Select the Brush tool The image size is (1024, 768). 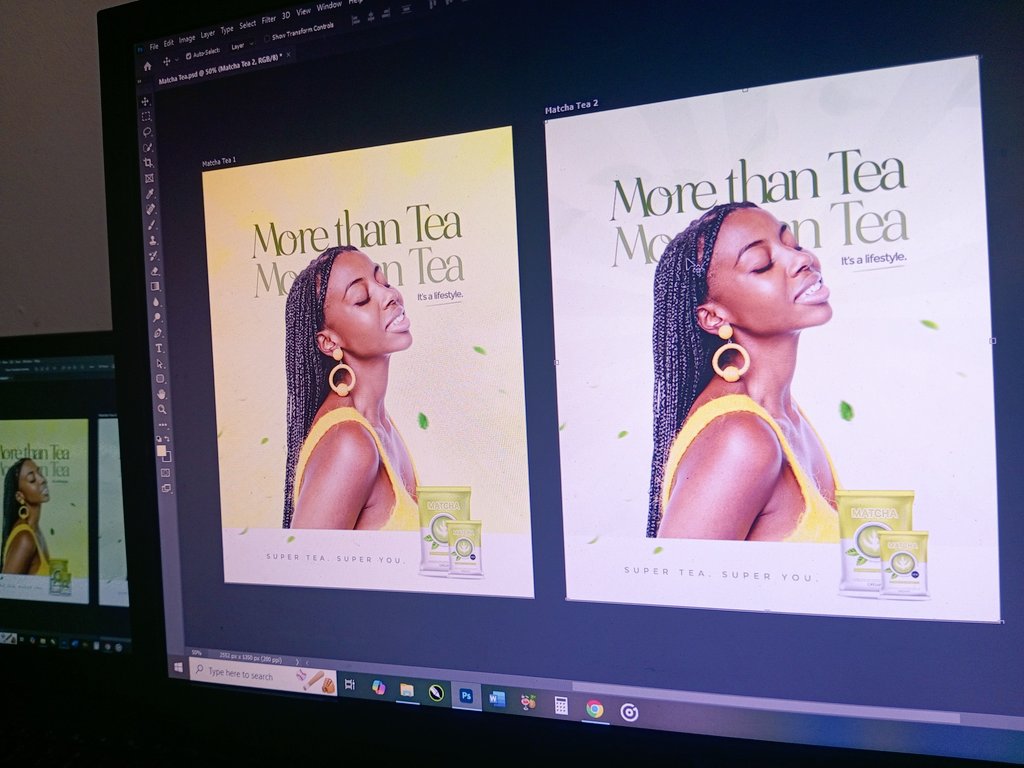click(152, 225)
